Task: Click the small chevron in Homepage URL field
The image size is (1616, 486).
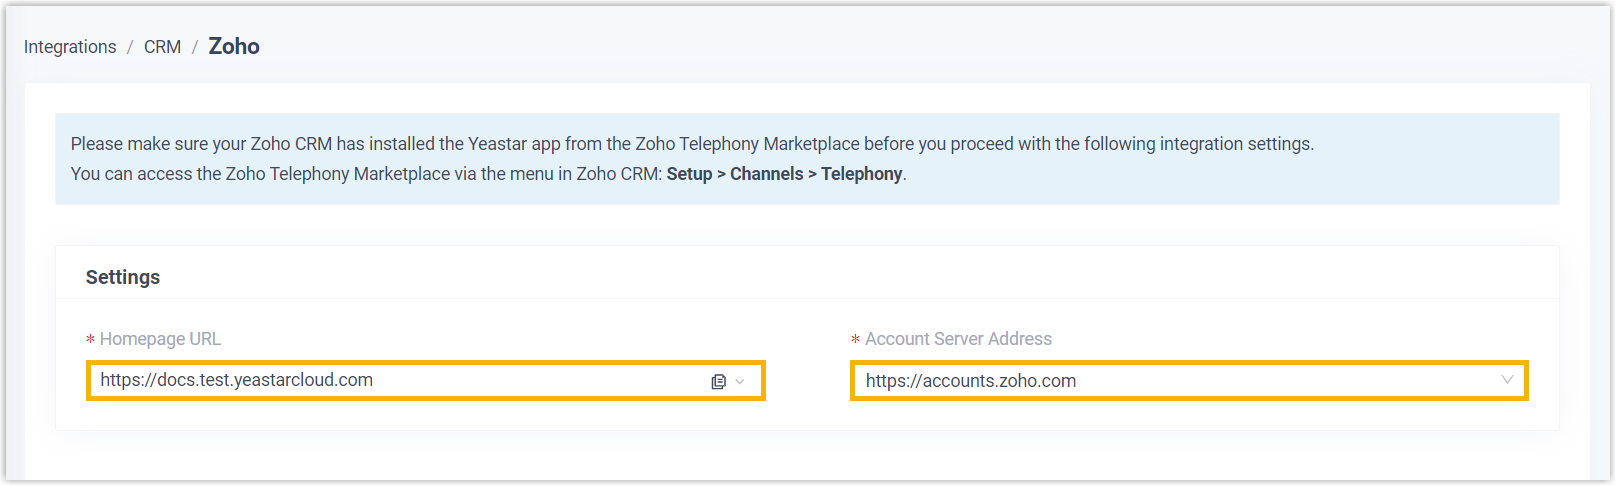Action: click(x=740, y=382)
